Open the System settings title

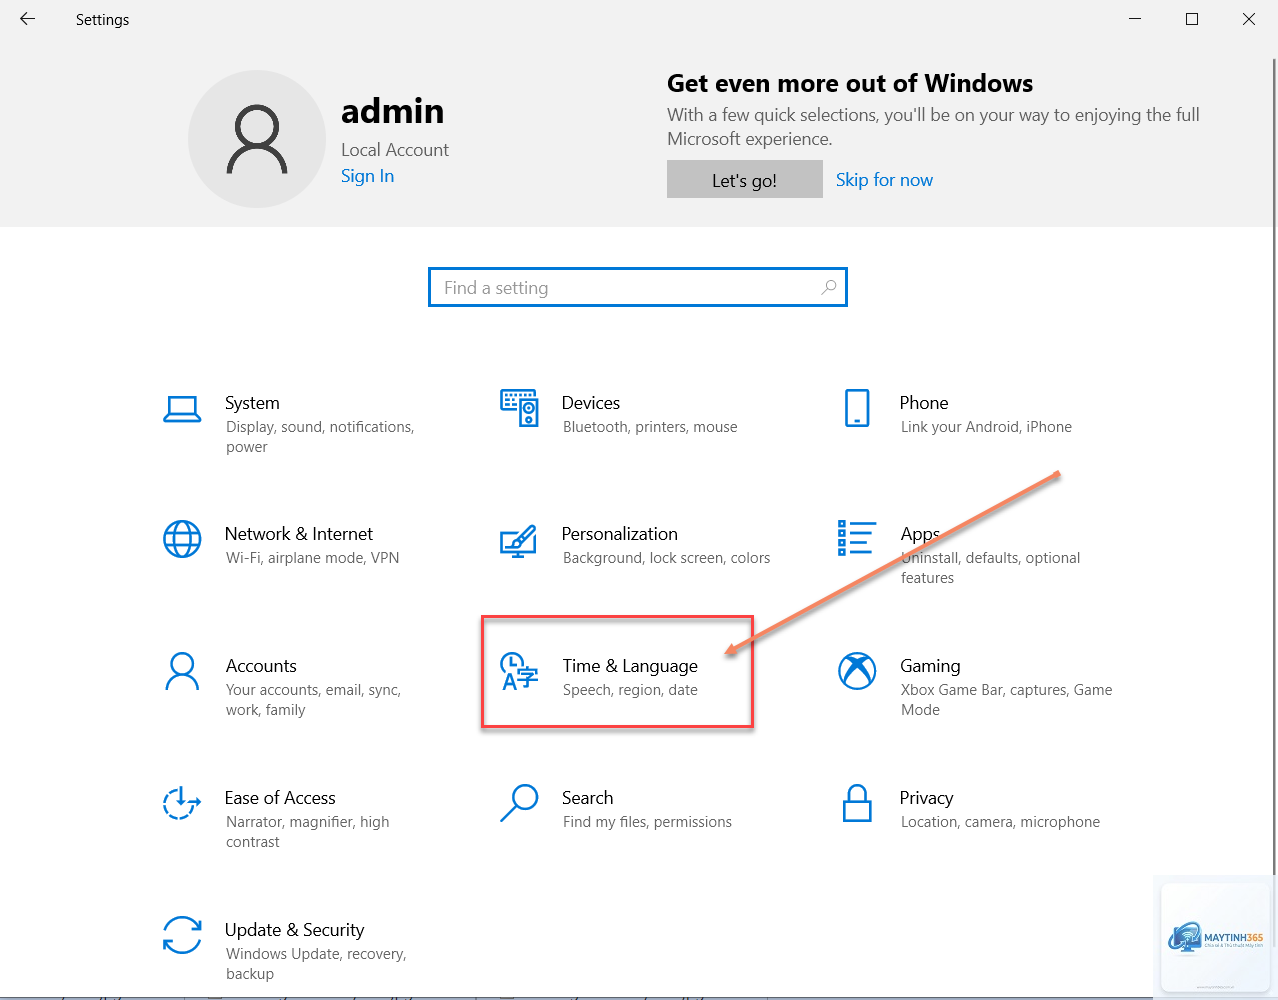[252, 403]
